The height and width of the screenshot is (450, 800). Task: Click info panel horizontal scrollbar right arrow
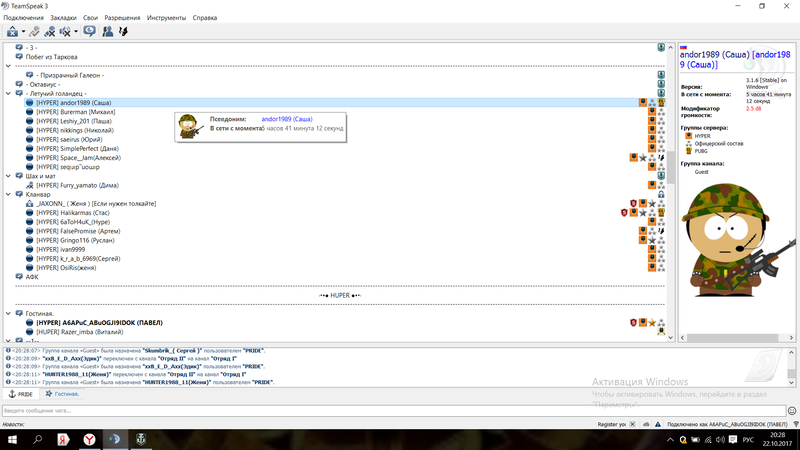[x=791, y=338]
